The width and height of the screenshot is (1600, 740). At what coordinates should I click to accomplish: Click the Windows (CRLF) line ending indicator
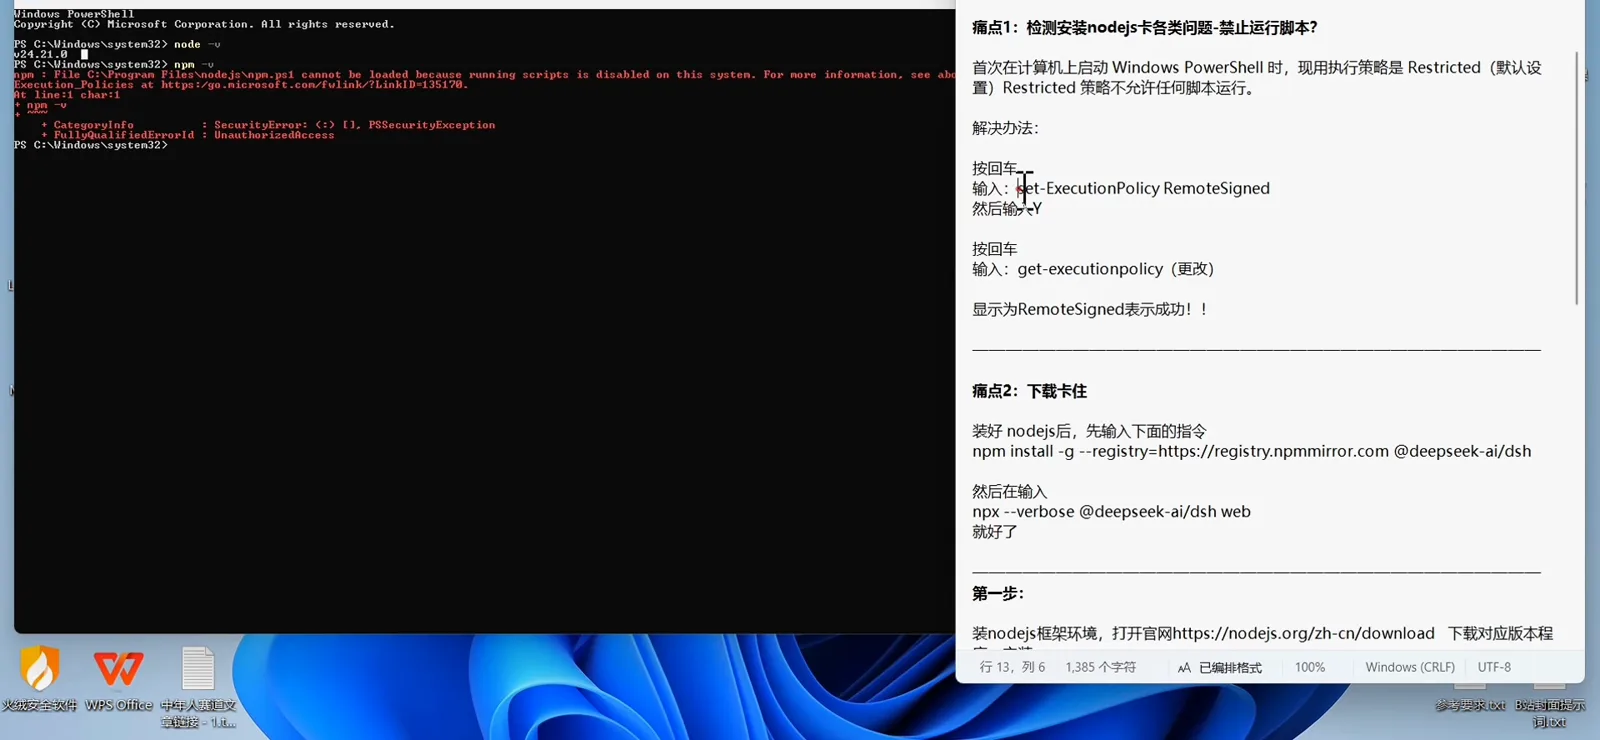tap(1410, 667)
